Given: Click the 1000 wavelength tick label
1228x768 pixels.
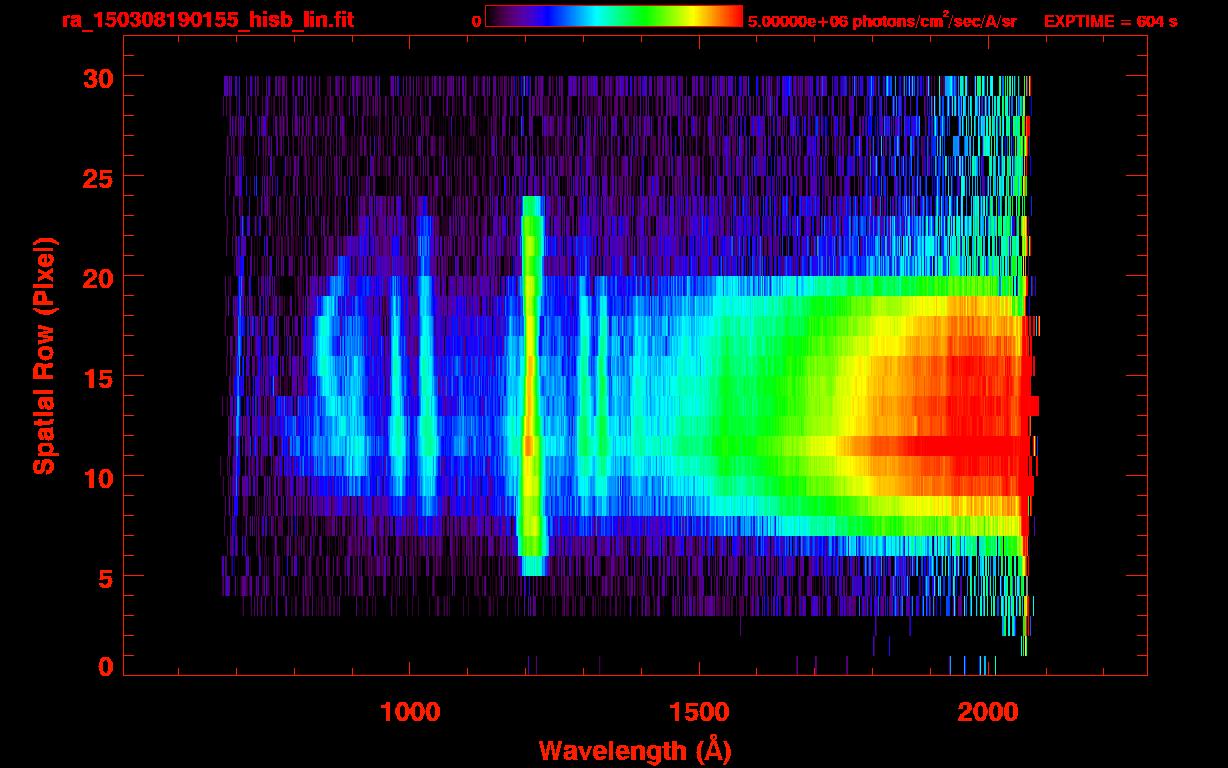Looking at the screenshot, I should pos(410,711).
